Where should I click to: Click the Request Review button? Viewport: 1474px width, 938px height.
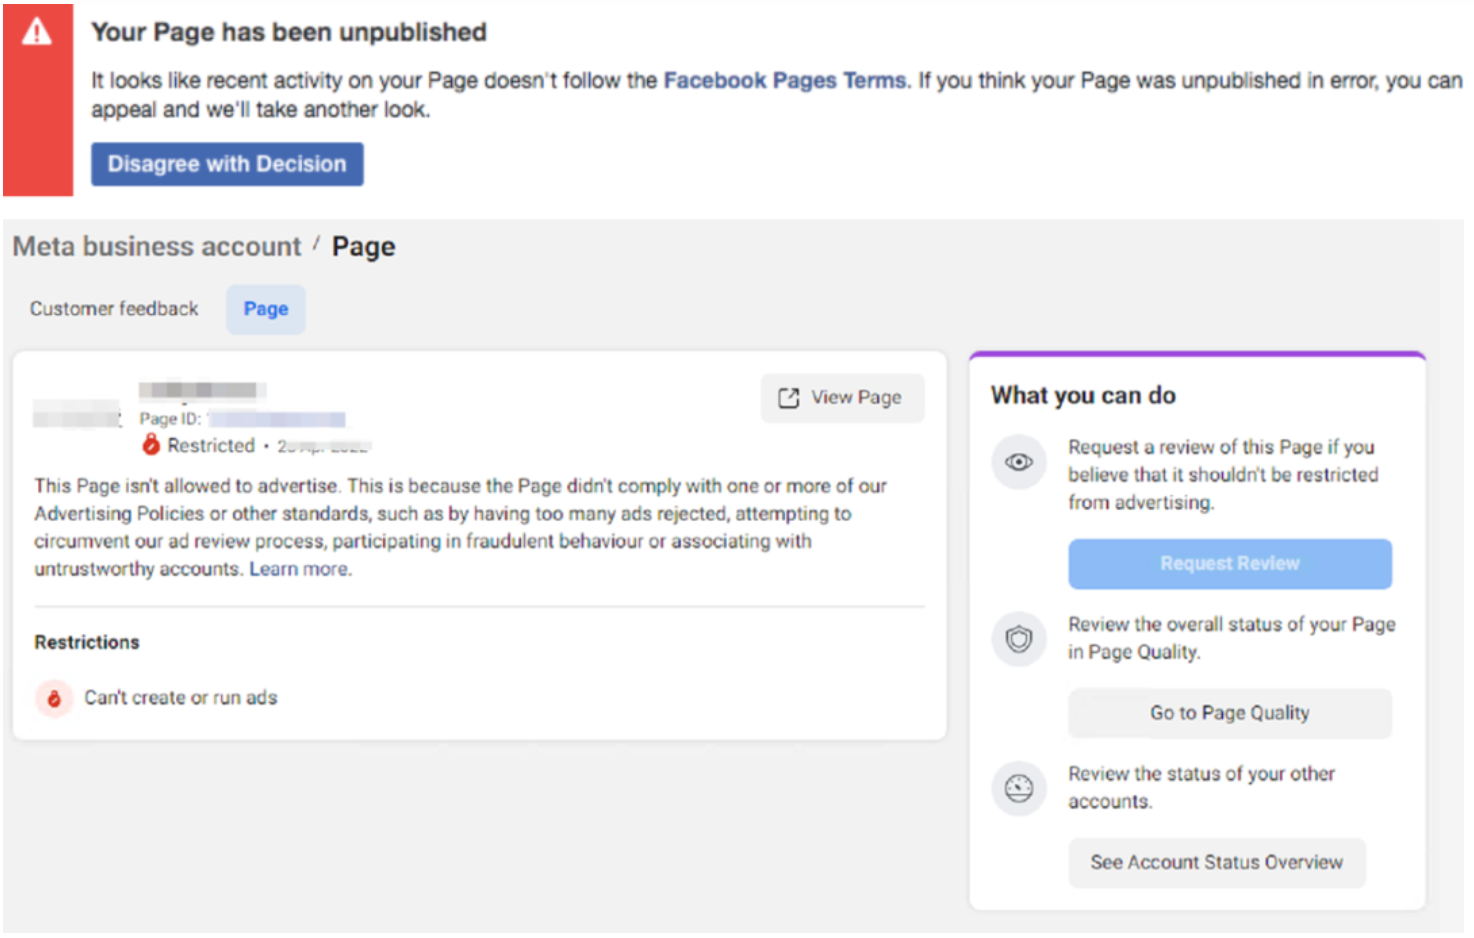(x=1230, y=564)
